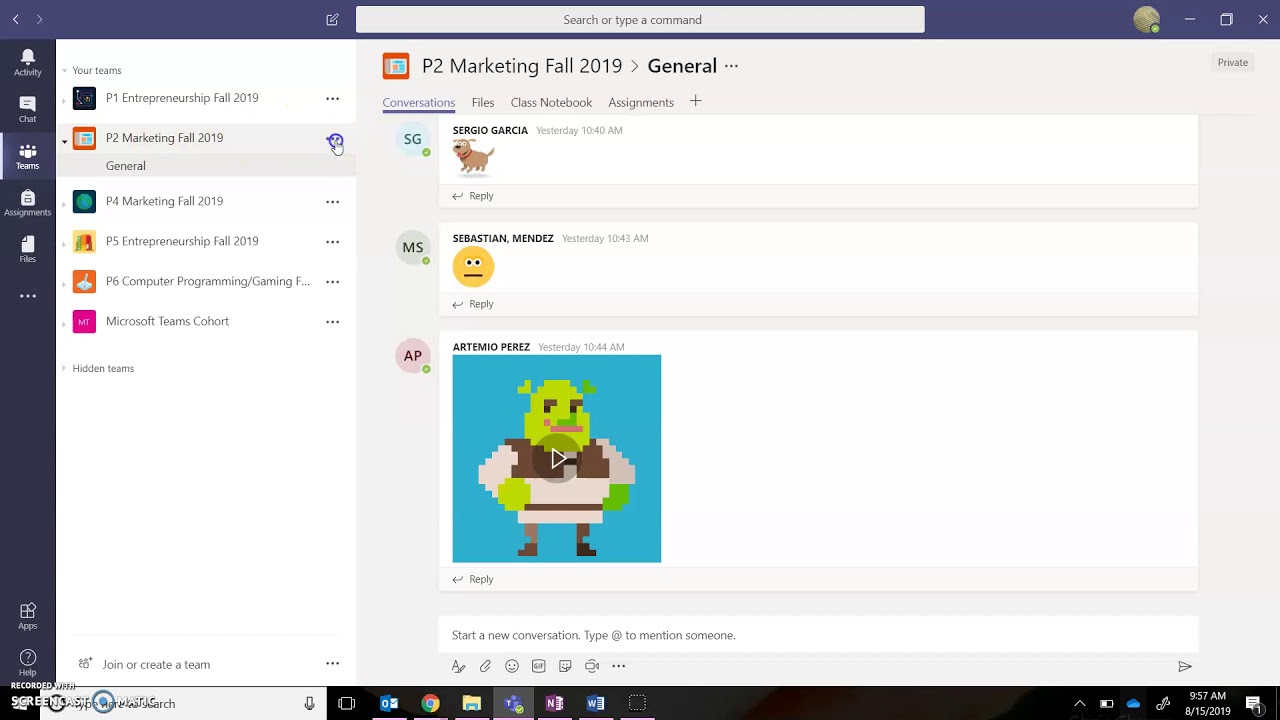Select the General channel

pyautogui.click(x=126, y=166)
